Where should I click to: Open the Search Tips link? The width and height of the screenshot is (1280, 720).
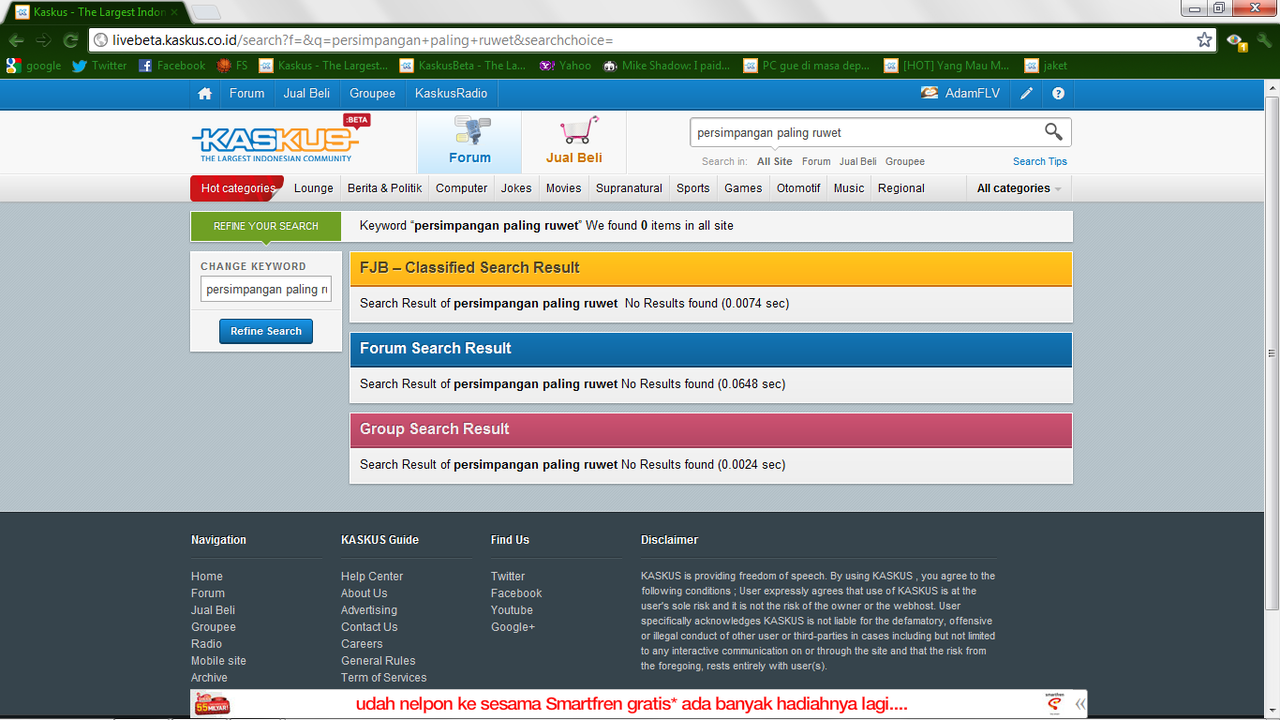click(1040, 161)
